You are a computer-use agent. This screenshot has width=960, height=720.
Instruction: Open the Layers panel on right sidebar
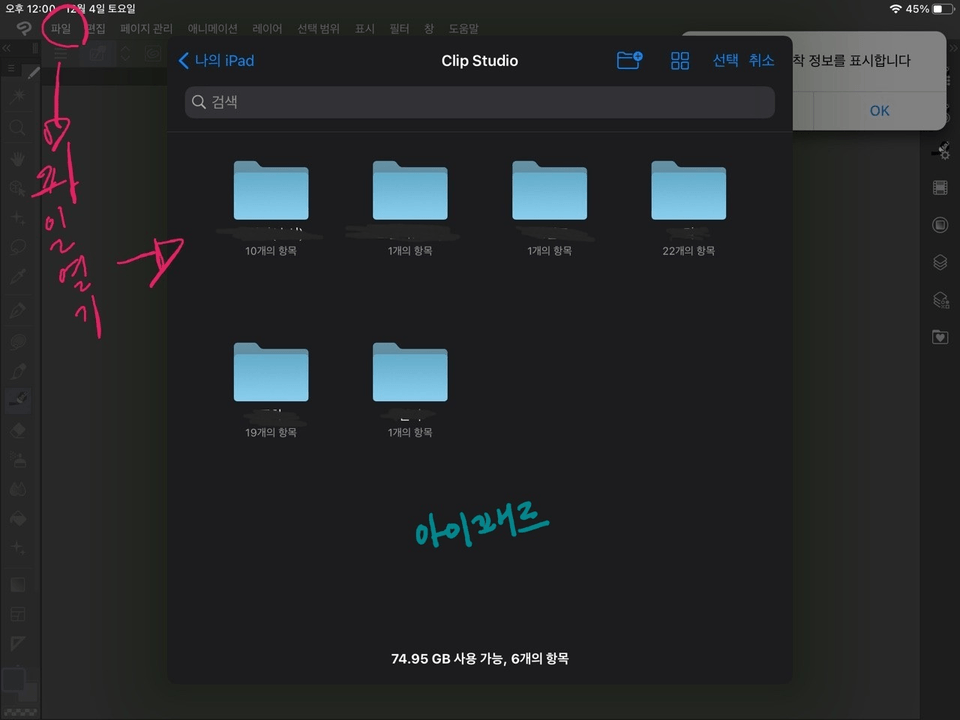coord(940,262)
